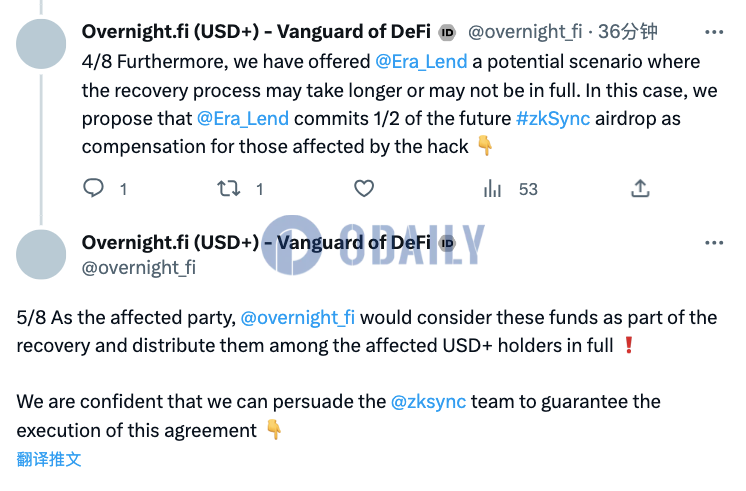Open the second tweet's profile avatar

pos(41,254)
